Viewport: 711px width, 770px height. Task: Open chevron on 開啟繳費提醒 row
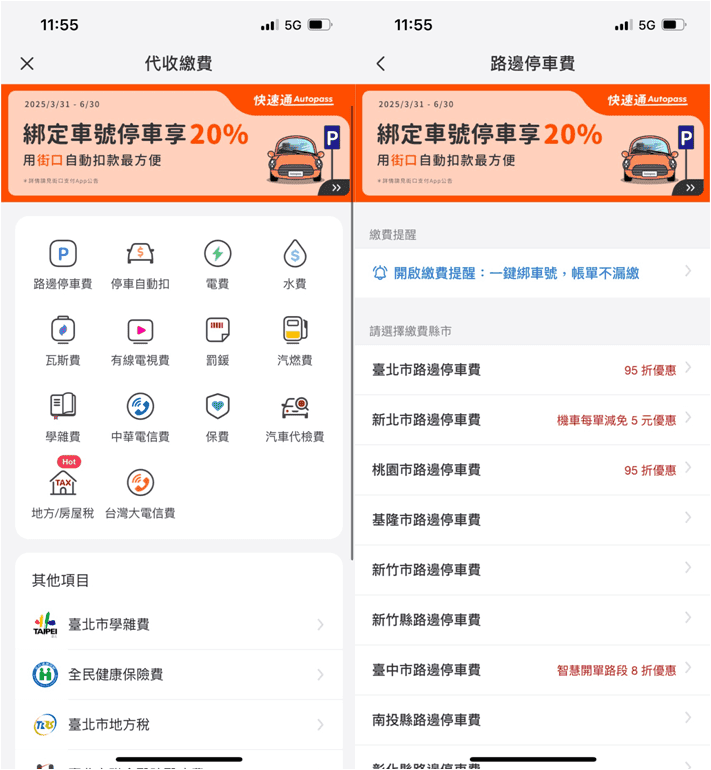688,271
